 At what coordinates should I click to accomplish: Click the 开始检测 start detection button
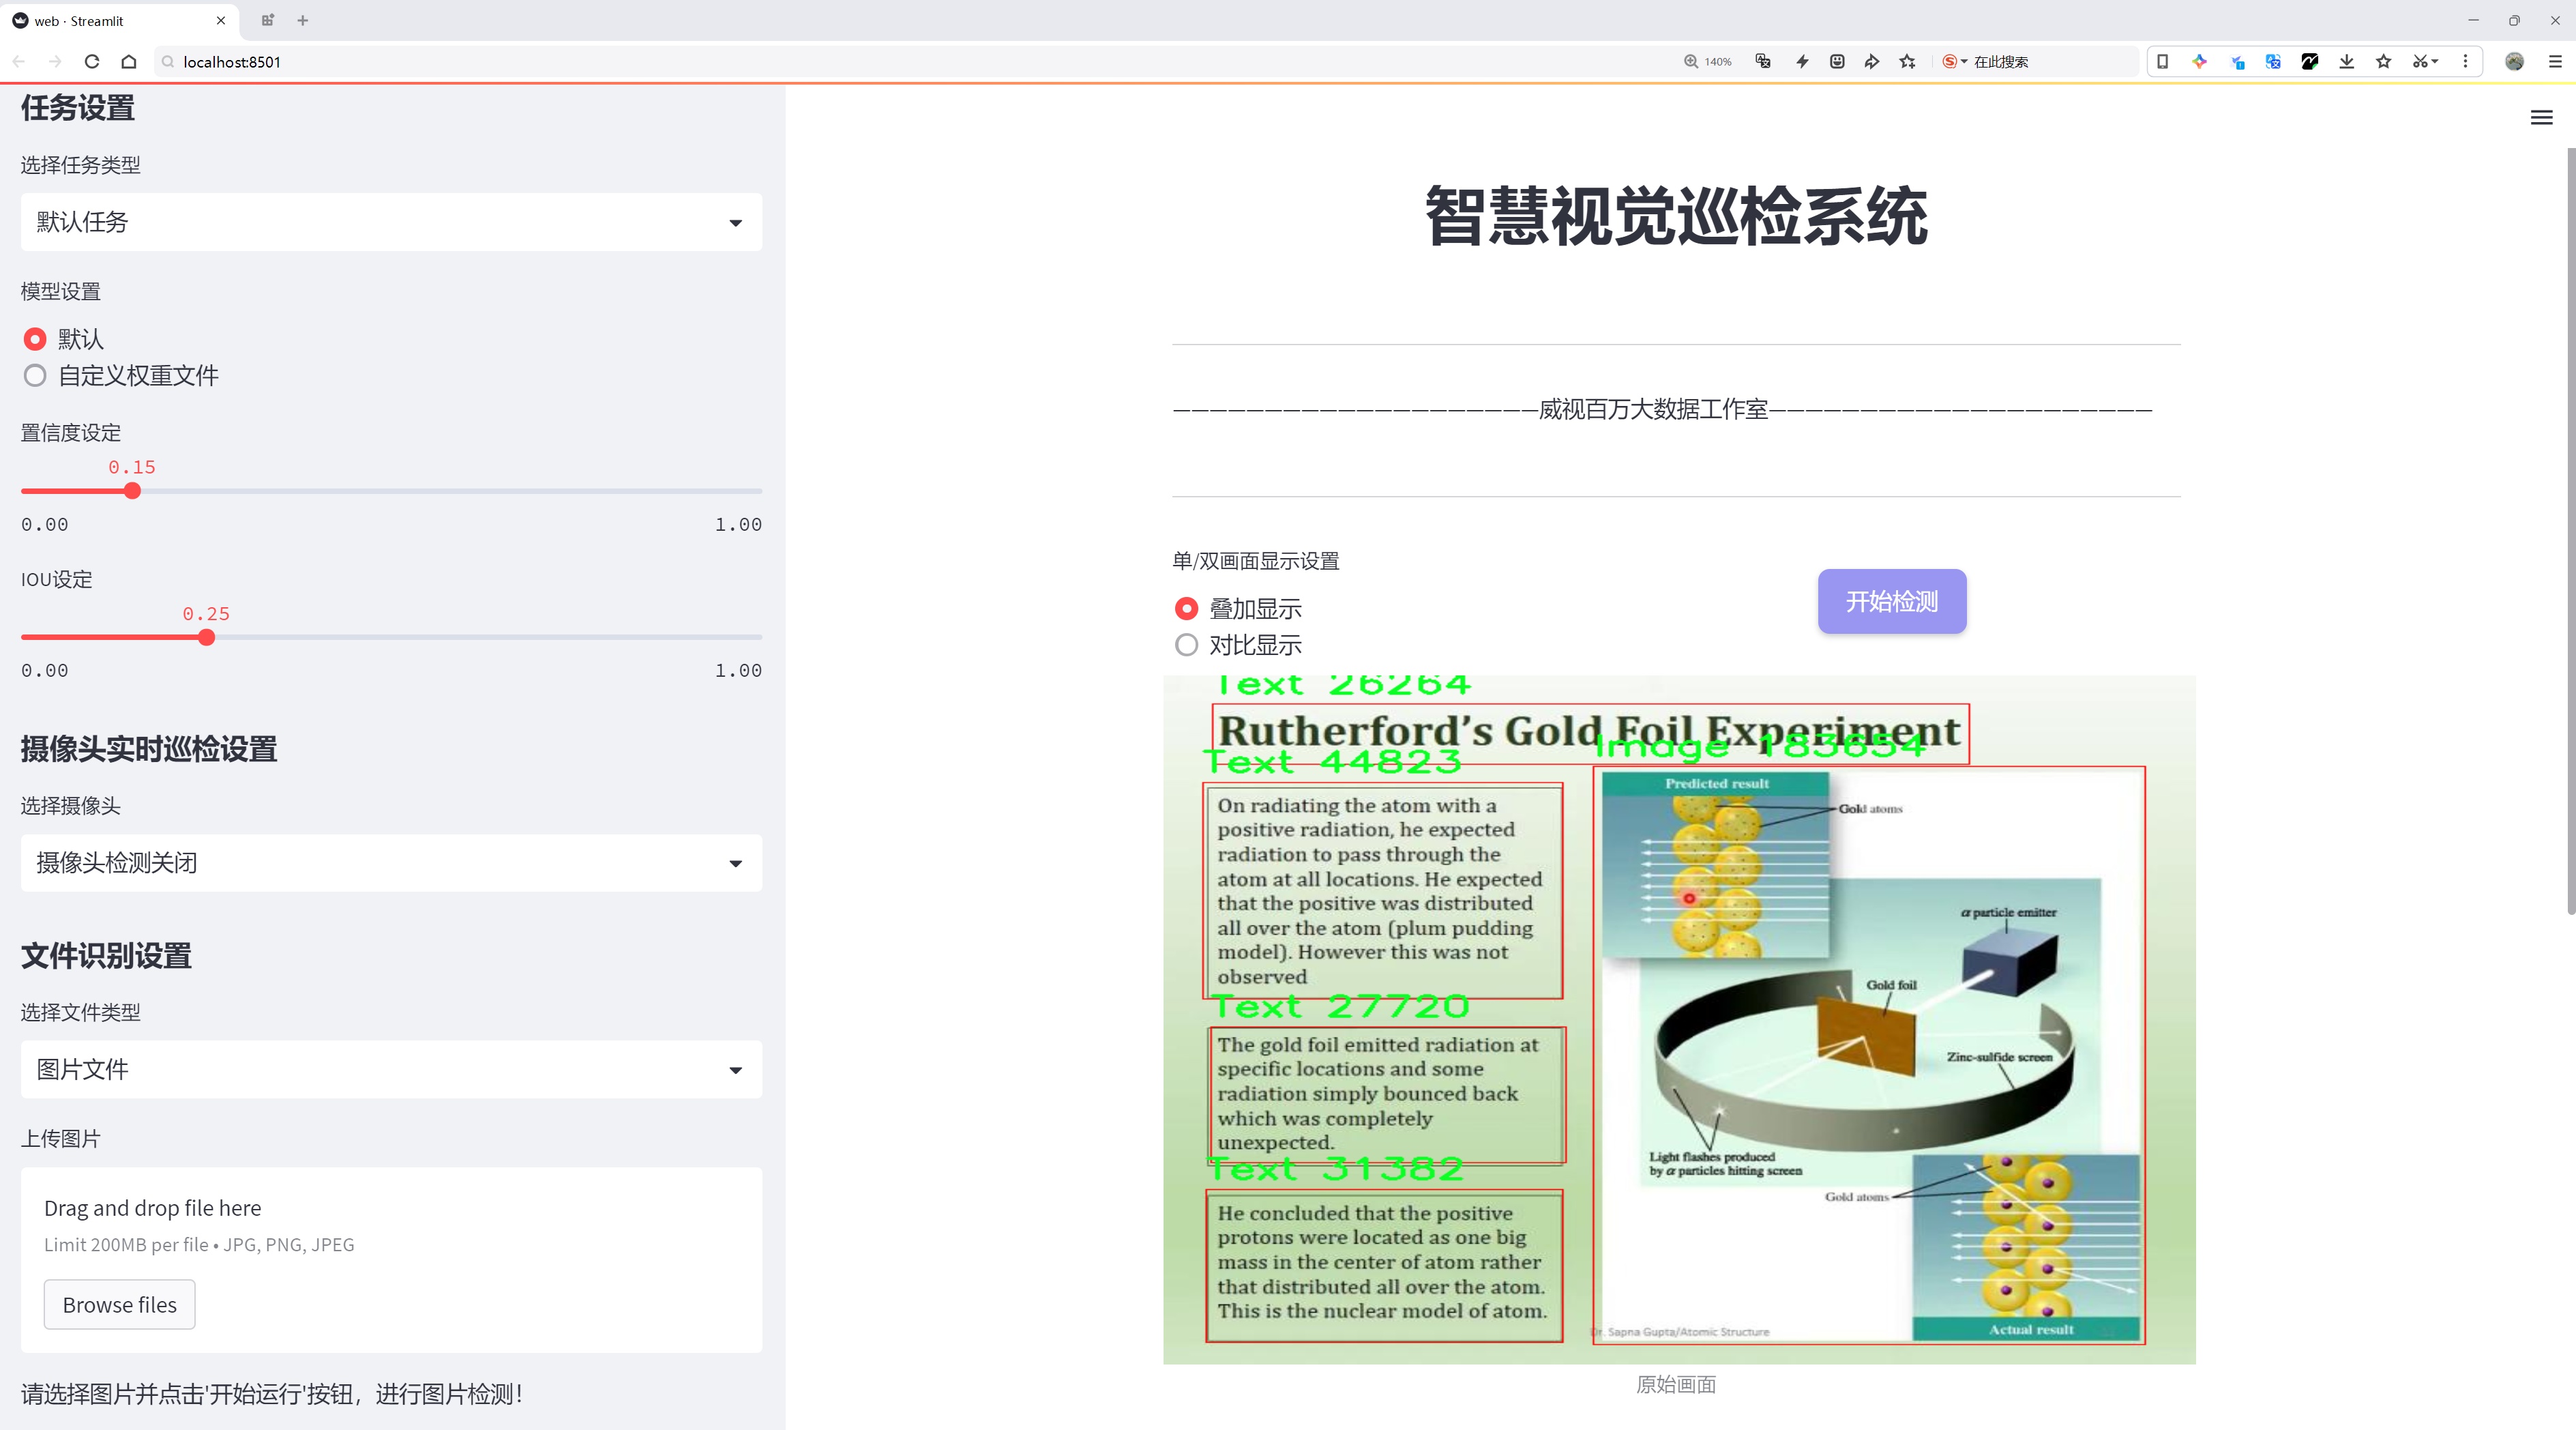(1892, 601)
